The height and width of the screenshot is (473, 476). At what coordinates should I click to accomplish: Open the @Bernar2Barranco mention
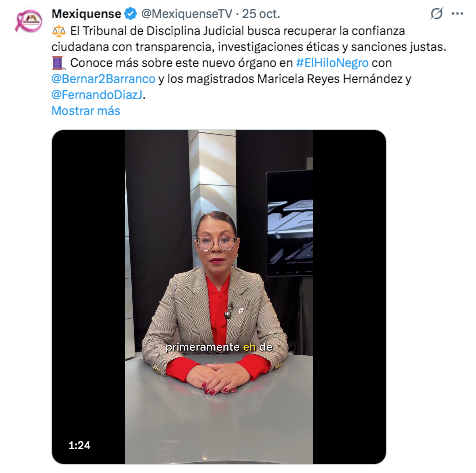[103, 79]
